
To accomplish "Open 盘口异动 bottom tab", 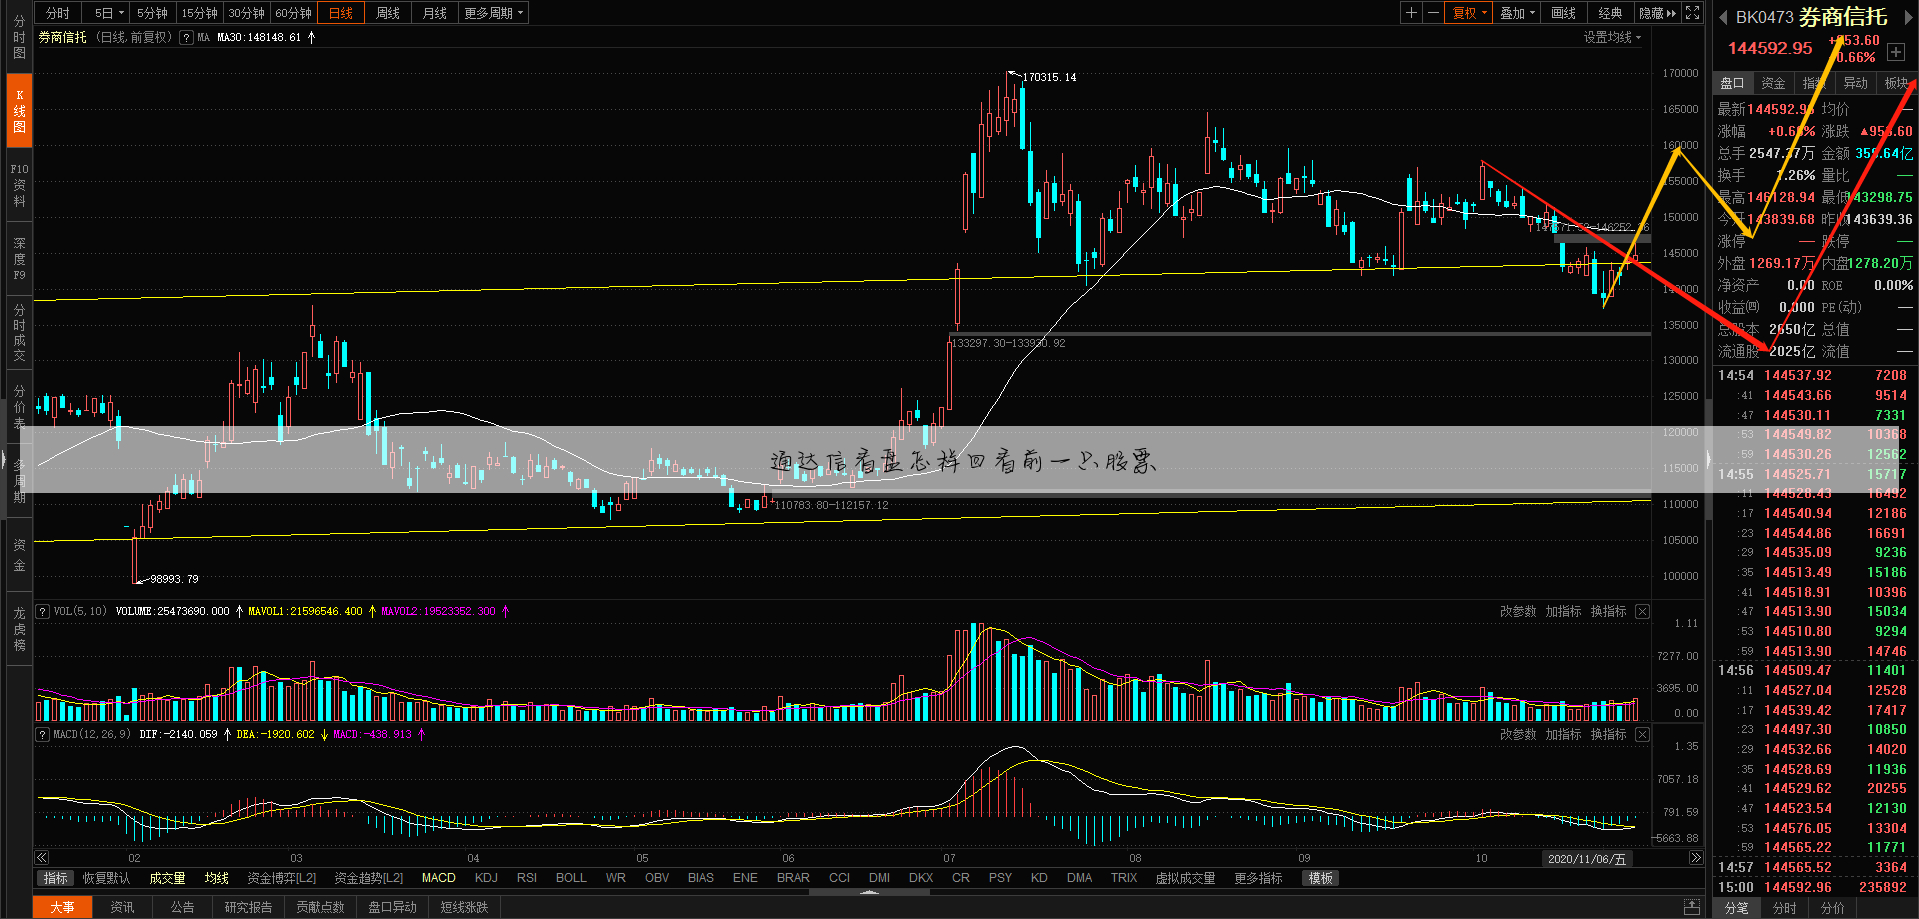I will [x=392, y=907].
